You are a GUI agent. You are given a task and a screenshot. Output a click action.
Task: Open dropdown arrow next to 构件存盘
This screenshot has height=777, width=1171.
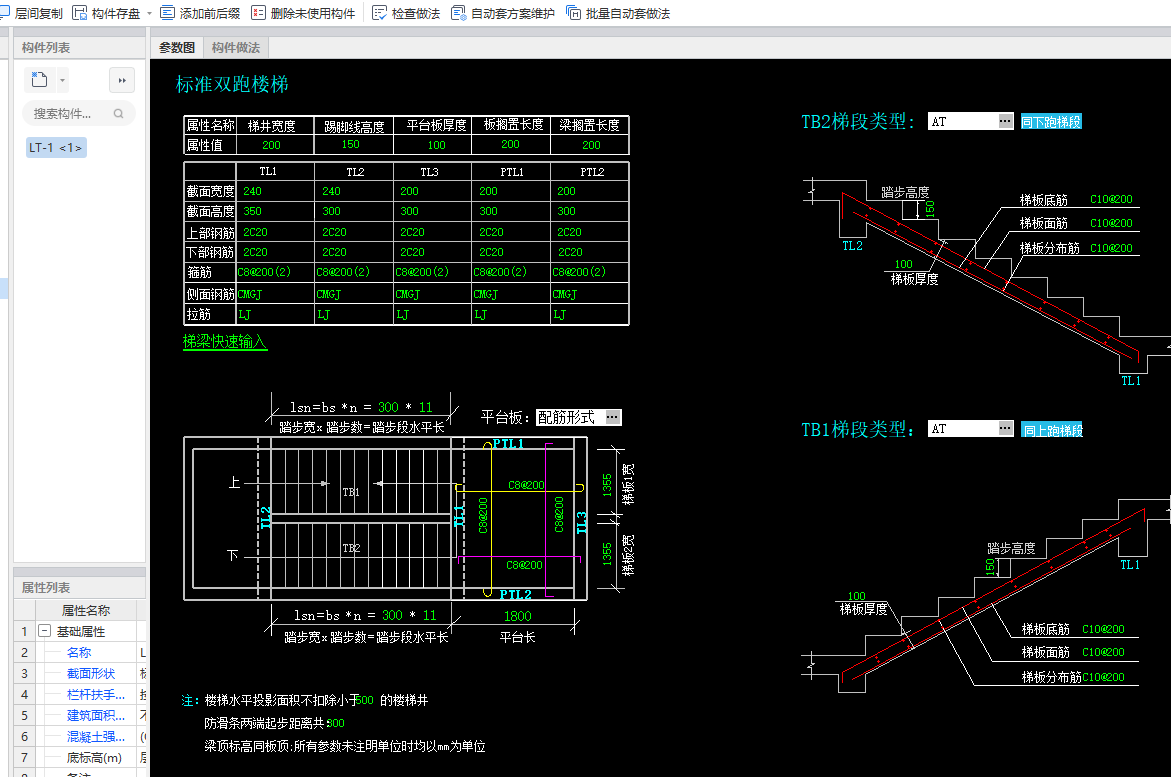point(149,14)
